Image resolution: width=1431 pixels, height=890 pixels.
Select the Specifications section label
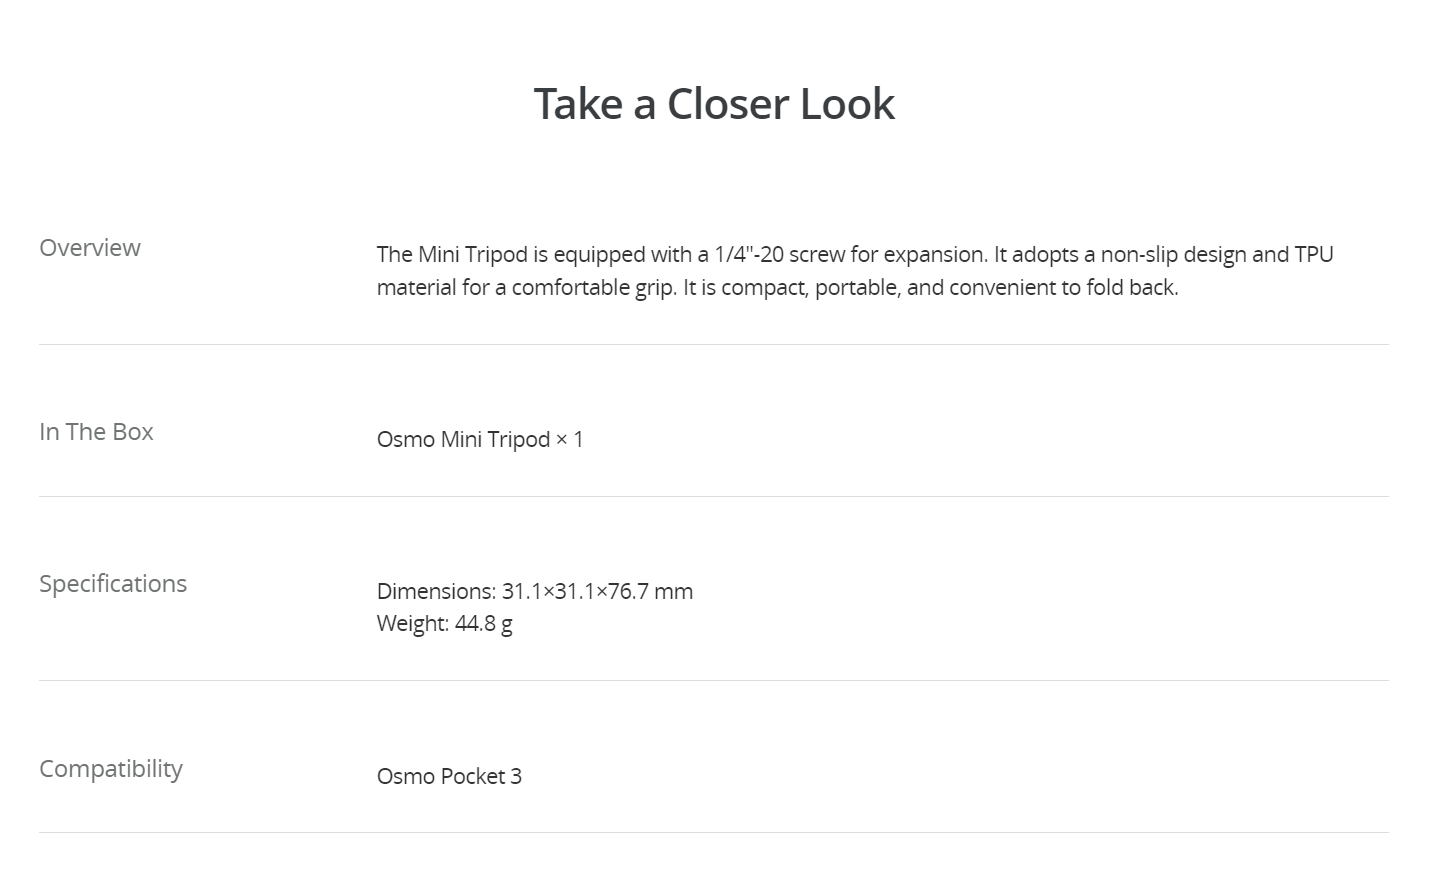113,585
